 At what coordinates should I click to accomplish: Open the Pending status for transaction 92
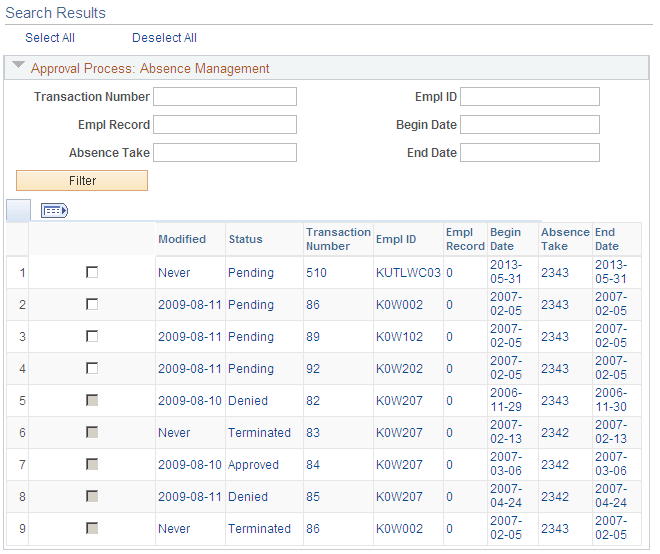pos(251,369)
